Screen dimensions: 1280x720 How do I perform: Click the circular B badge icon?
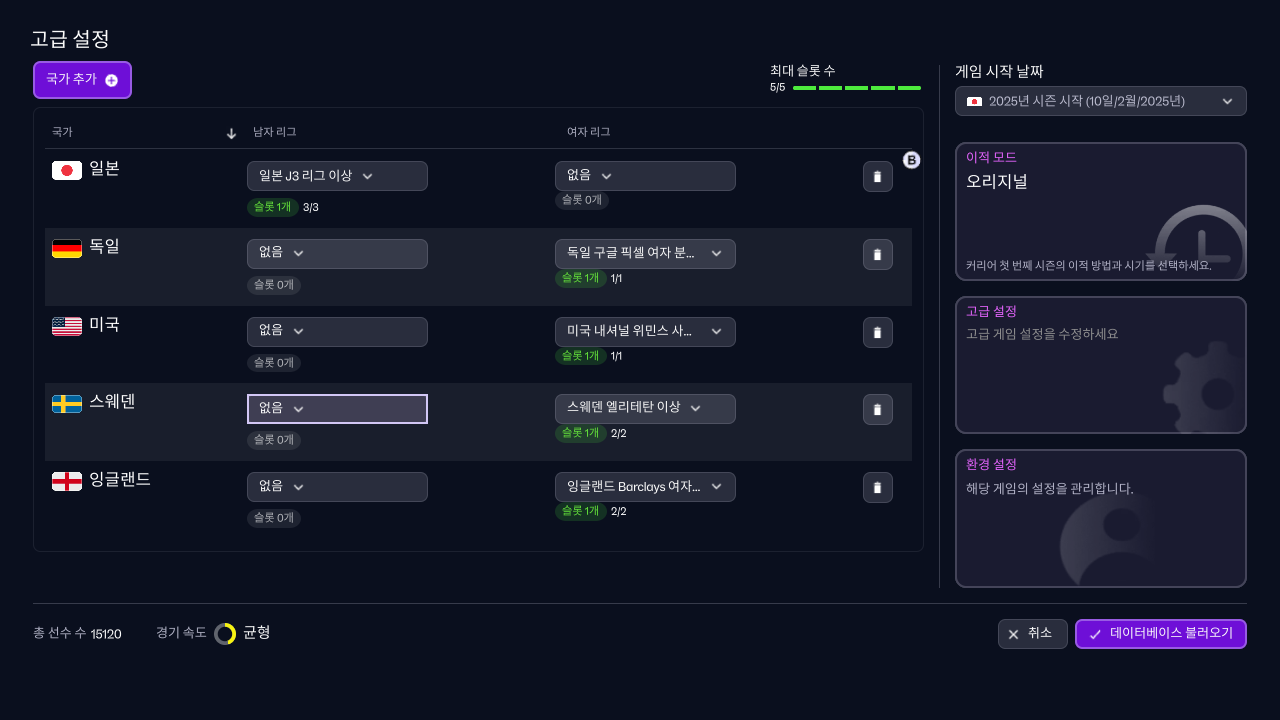(911, 160)
